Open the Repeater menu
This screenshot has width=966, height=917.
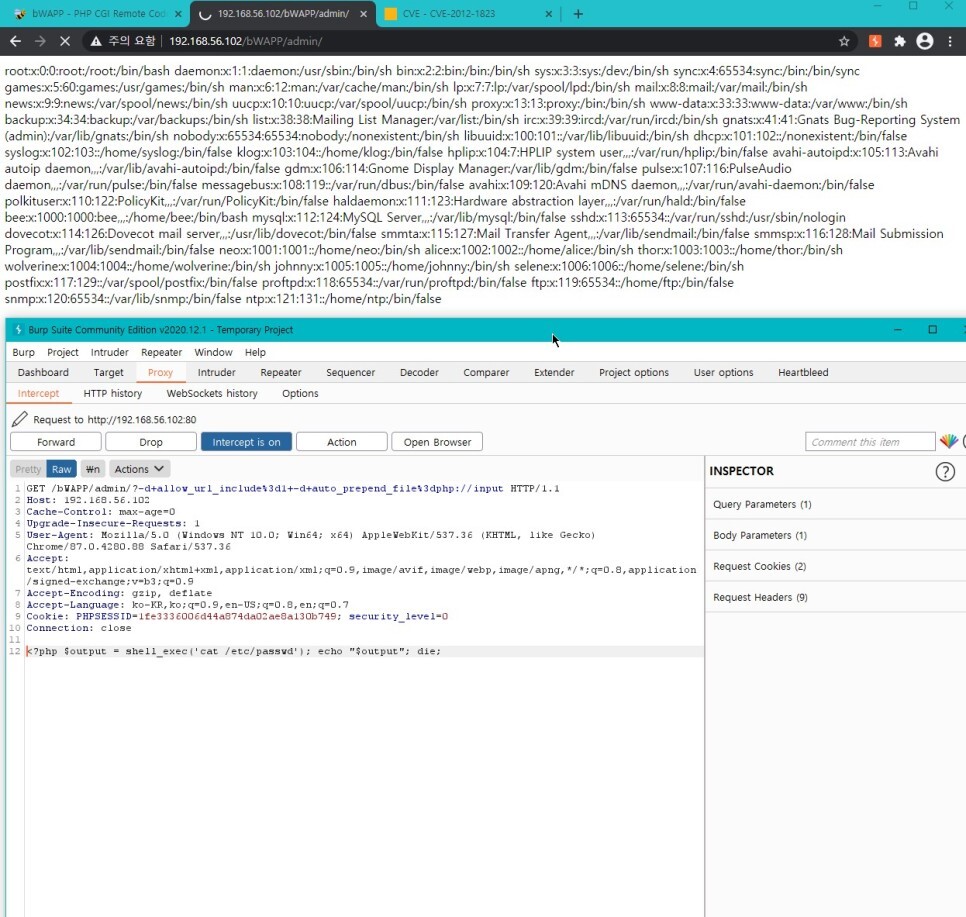click(161, 352)
